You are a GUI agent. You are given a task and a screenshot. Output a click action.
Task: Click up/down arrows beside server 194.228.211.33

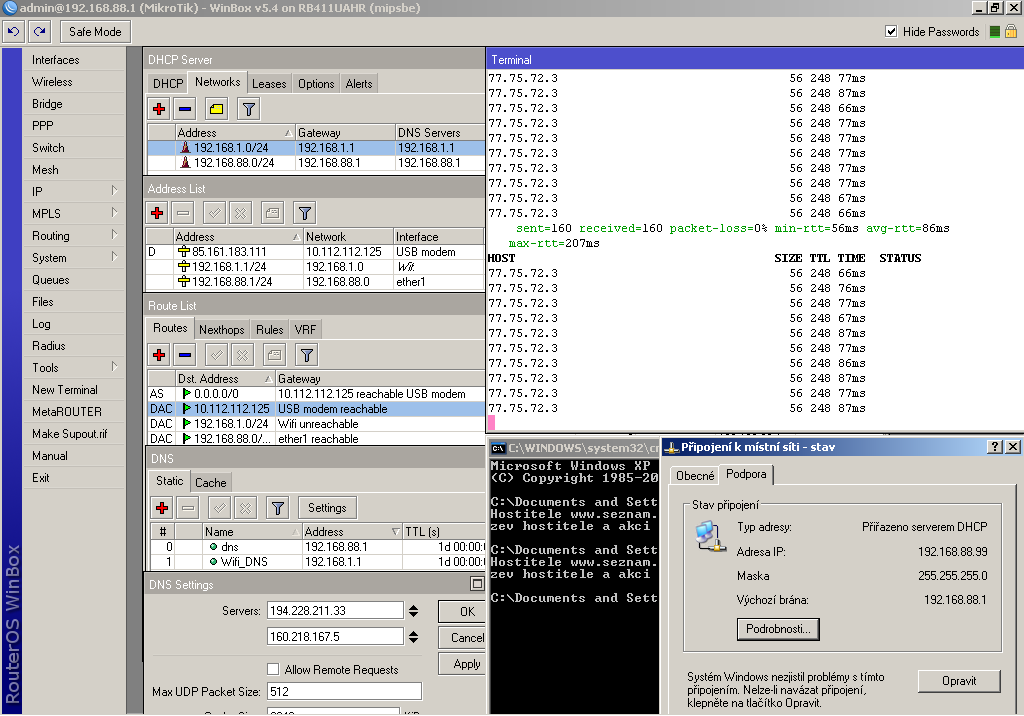tap(413, 611)
